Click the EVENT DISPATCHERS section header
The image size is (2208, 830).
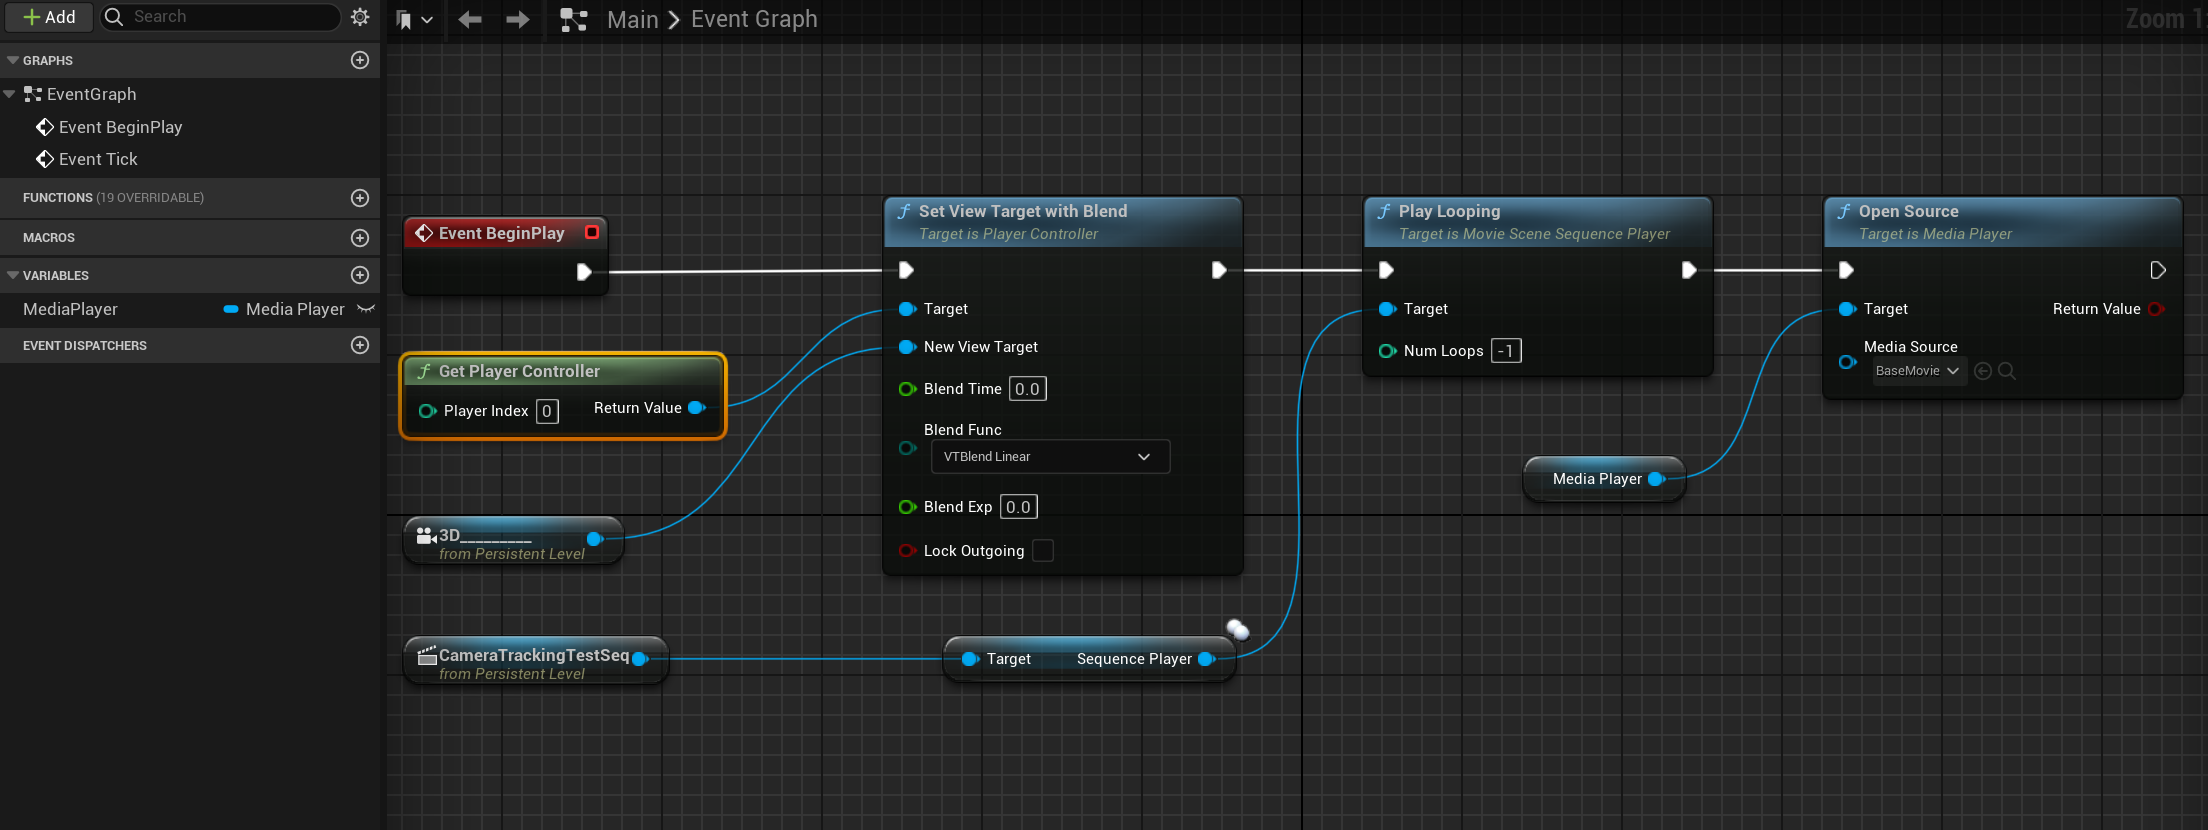point(85,346)
